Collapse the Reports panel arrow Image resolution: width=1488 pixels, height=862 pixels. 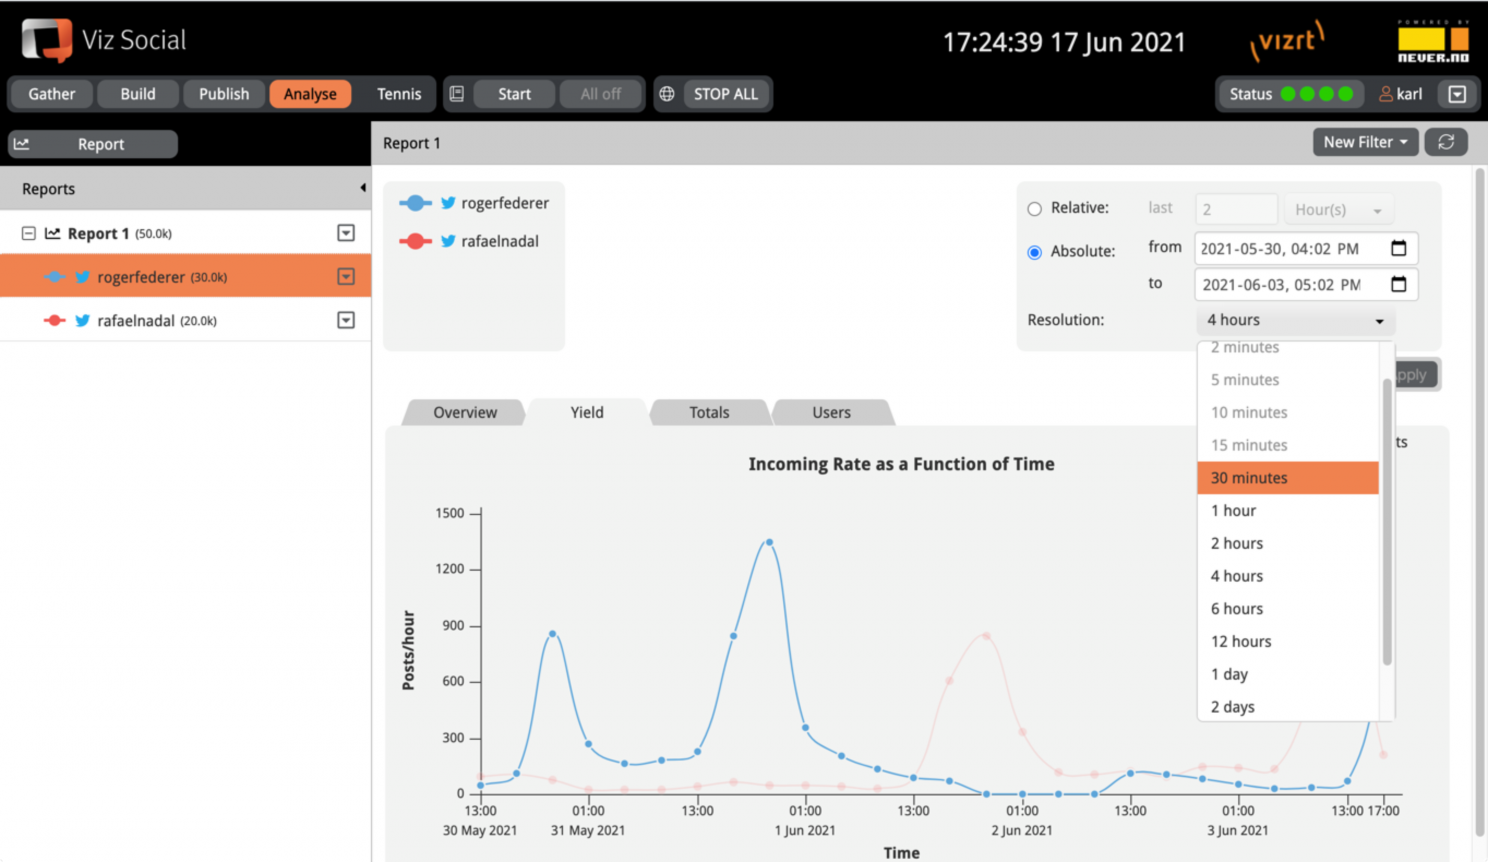pos(362,188)
